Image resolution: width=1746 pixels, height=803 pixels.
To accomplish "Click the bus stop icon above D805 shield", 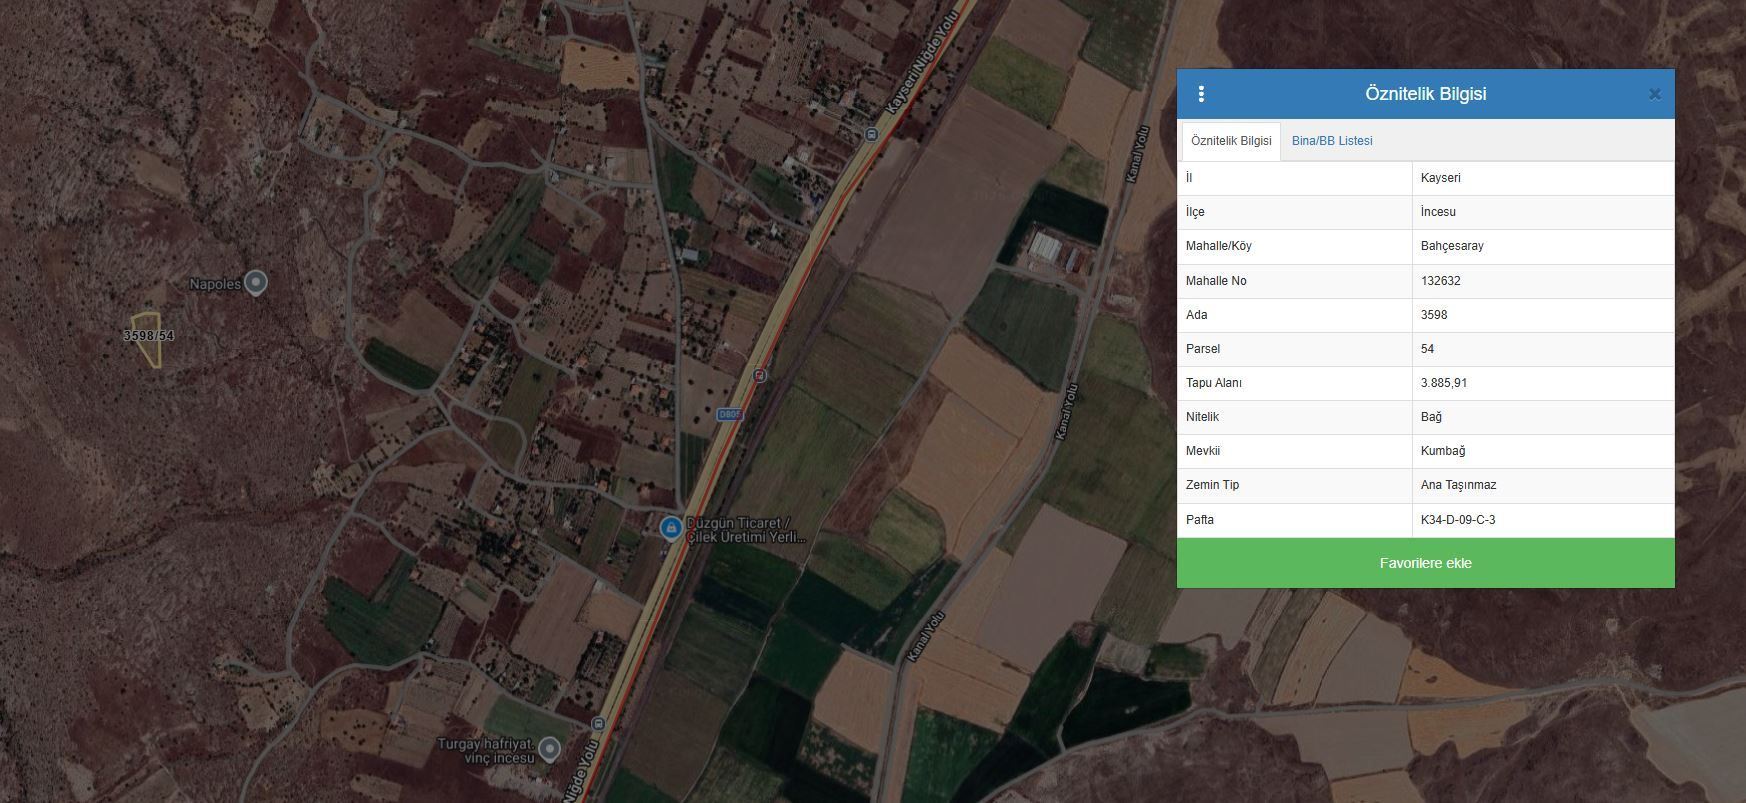I will pyautogui.click(x=760, y=376).
